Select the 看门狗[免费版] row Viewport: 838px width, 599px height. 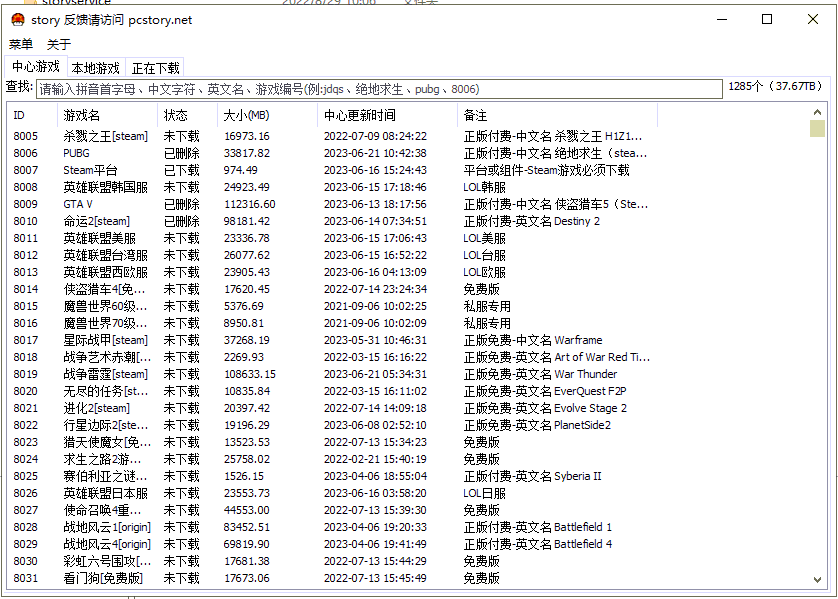pyautogui.click(x=332, y=579)
